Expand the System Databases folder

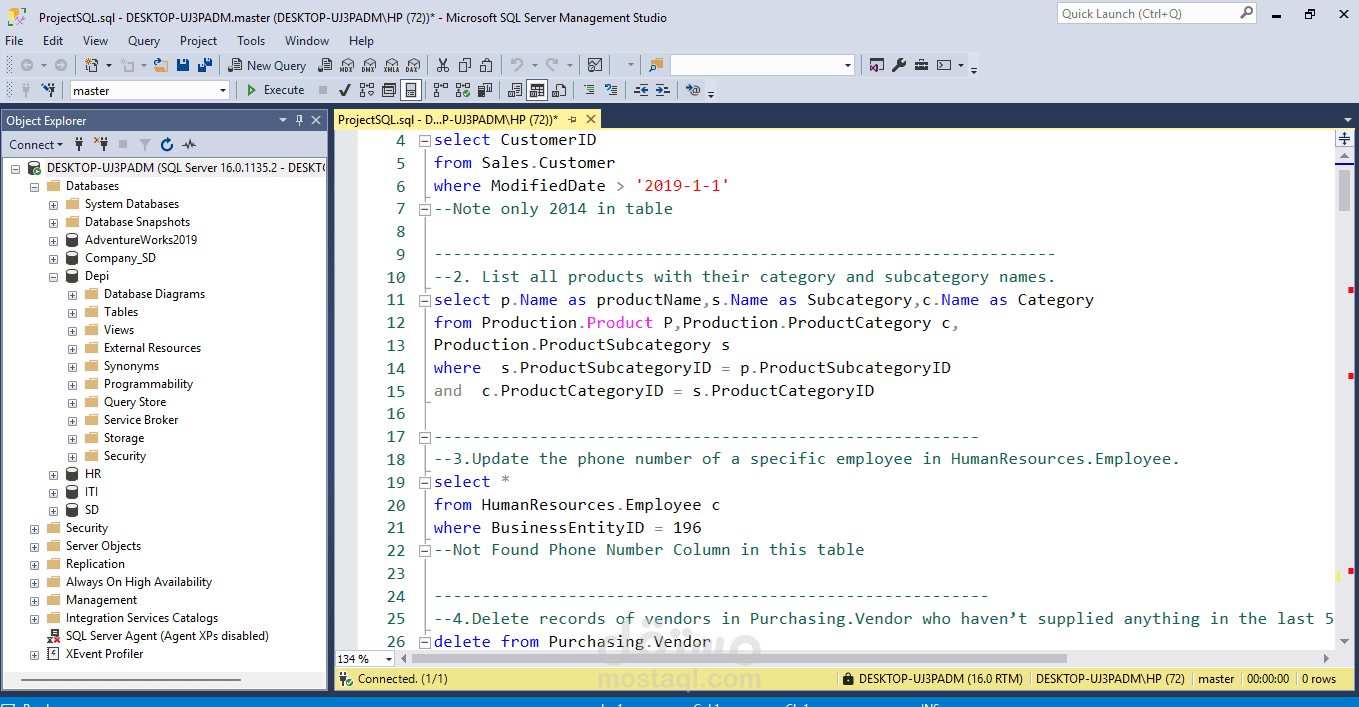(x=54, y=204)
